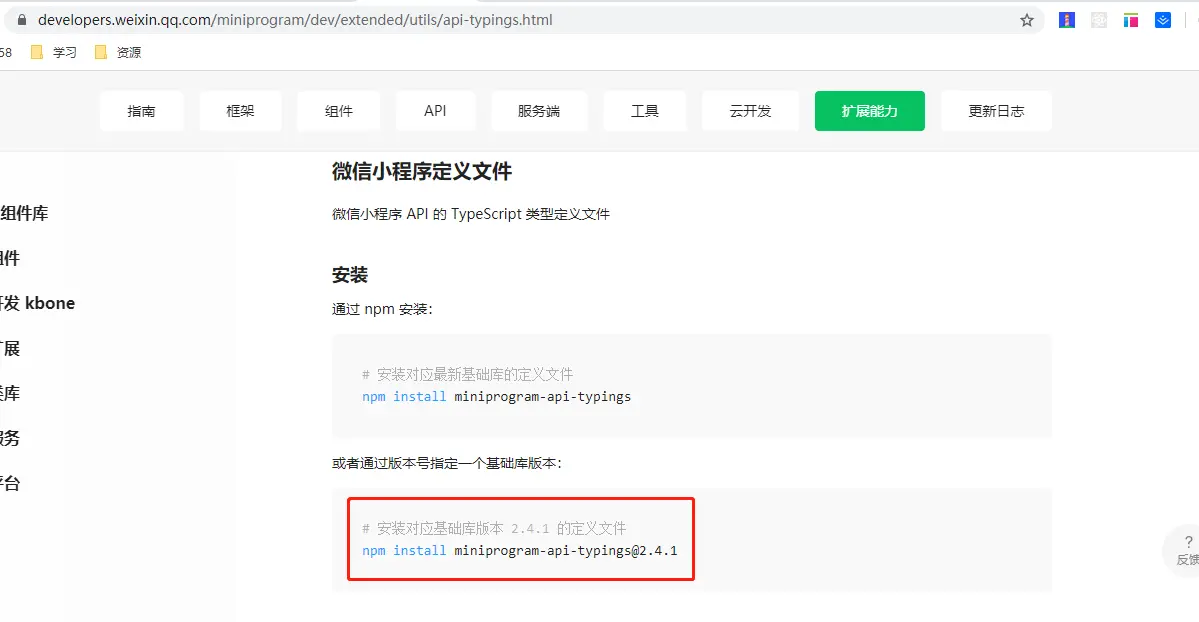Screen dimensions: 1199x622
Task: Switch to the 框架 tab
Action: (x=240, y=111)
